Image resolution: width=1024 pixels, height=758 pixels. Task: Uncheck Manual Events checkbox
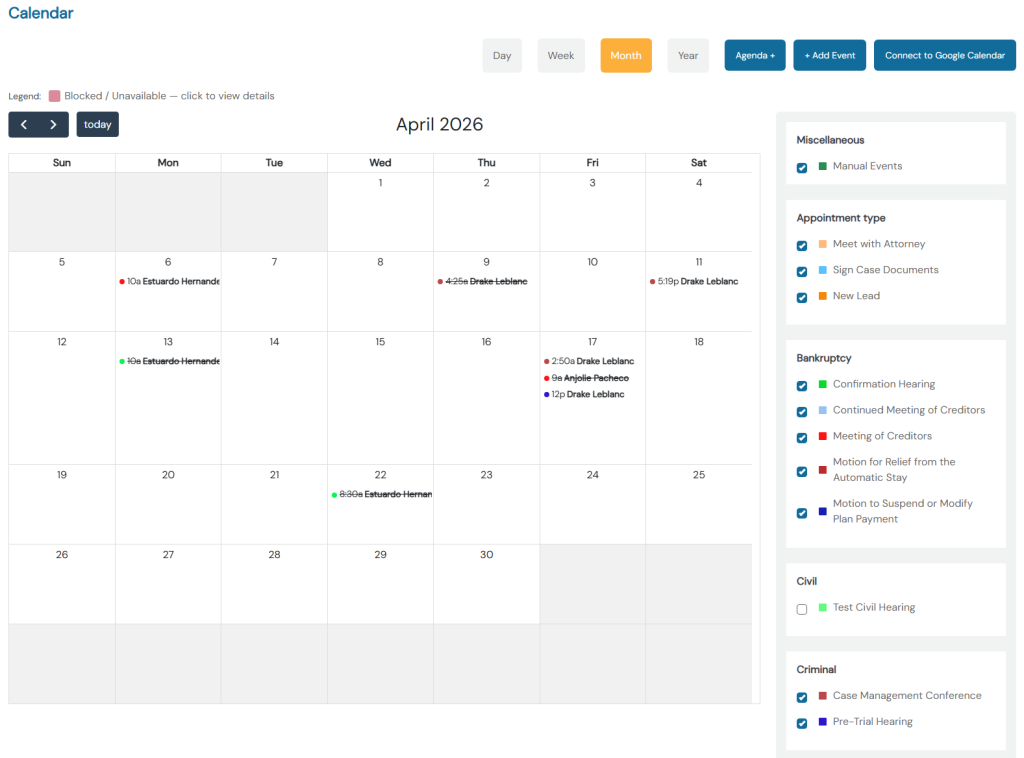click(802, 168)
